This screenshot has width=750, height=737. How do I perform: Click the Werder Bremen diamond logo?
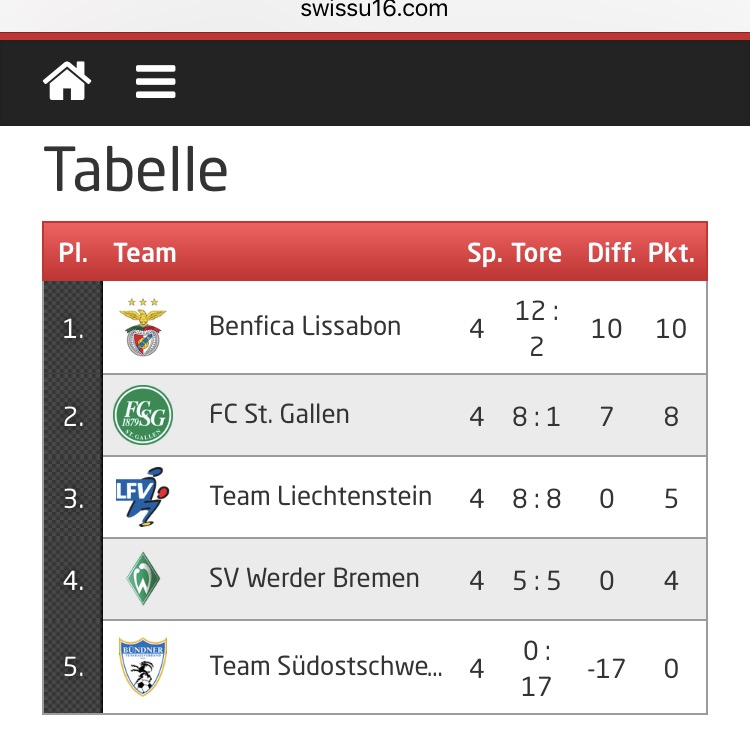tap(143, 579)
